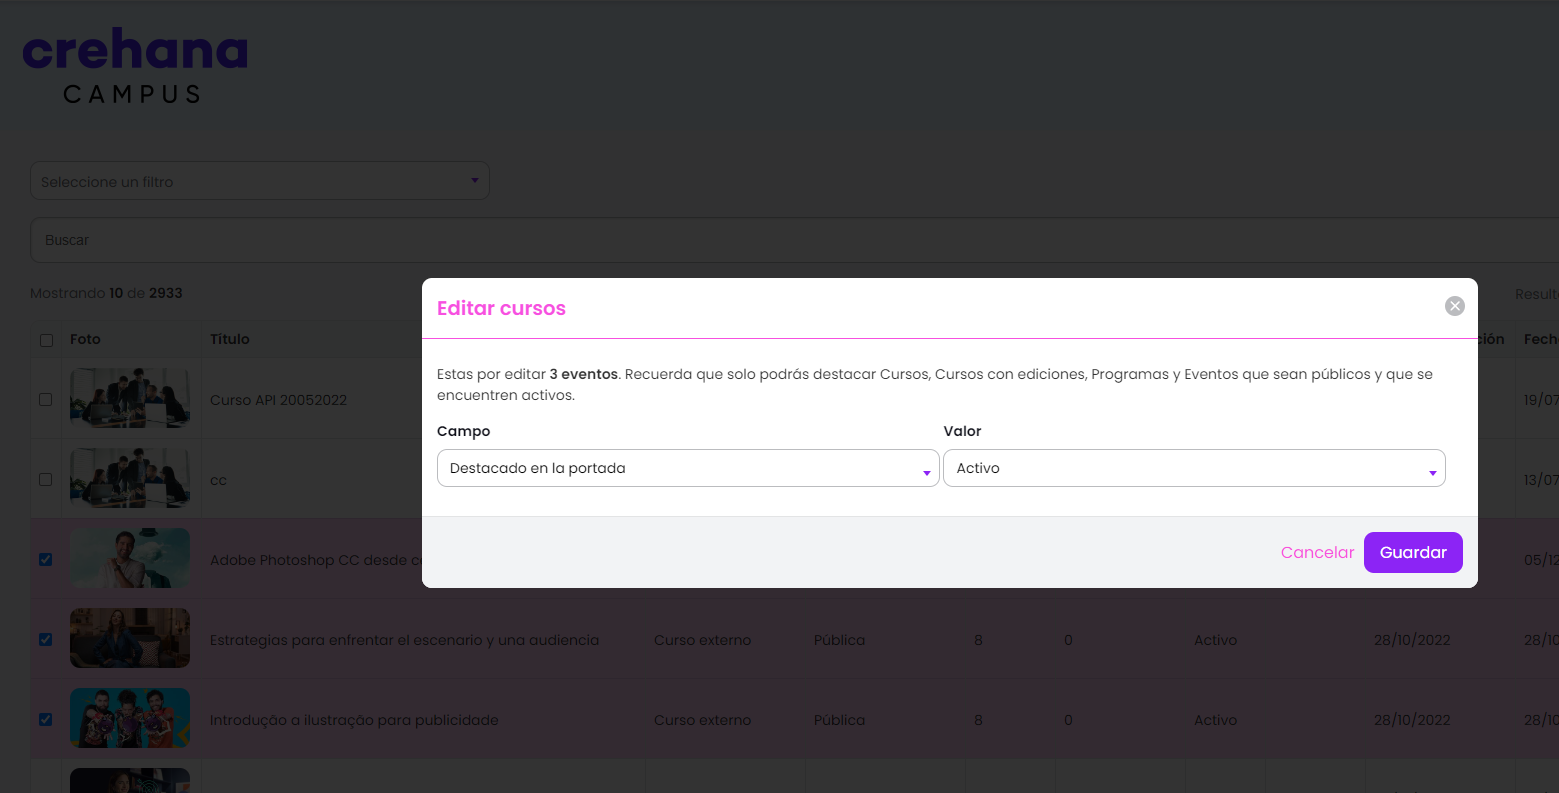Open the cc course thumbnail
Image resolution: width=1559 pixels, height=793 pixels.
(130, 478)
